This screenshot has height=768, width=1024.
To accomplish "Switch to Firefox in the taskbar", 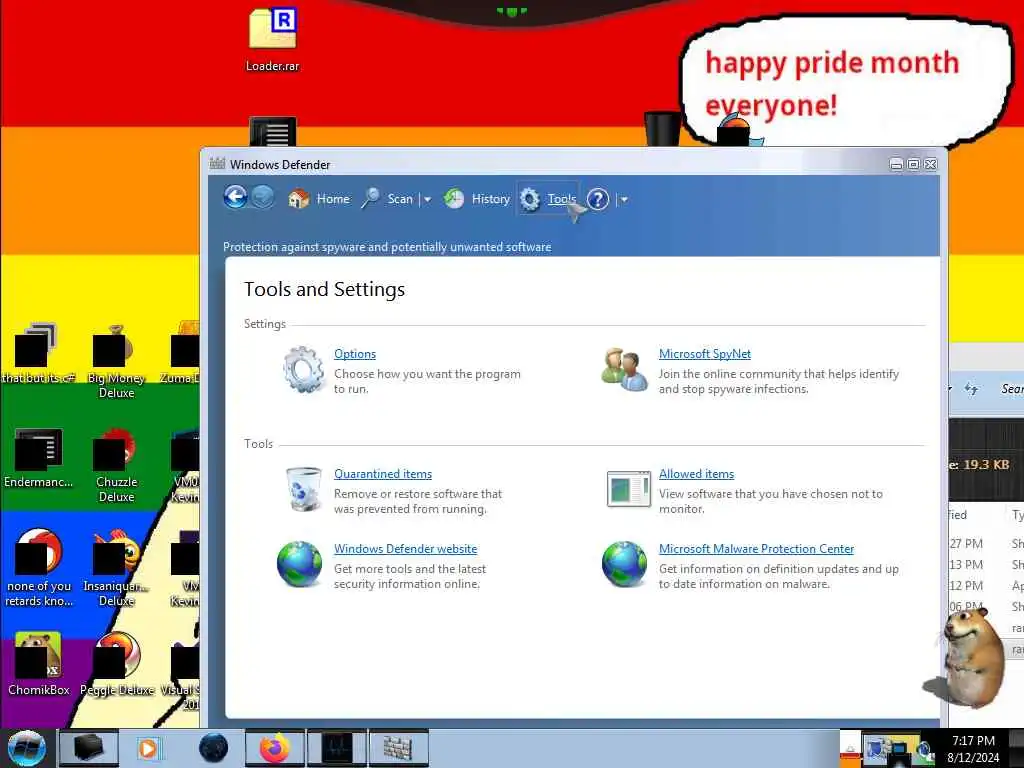I will tap(274, 748).
